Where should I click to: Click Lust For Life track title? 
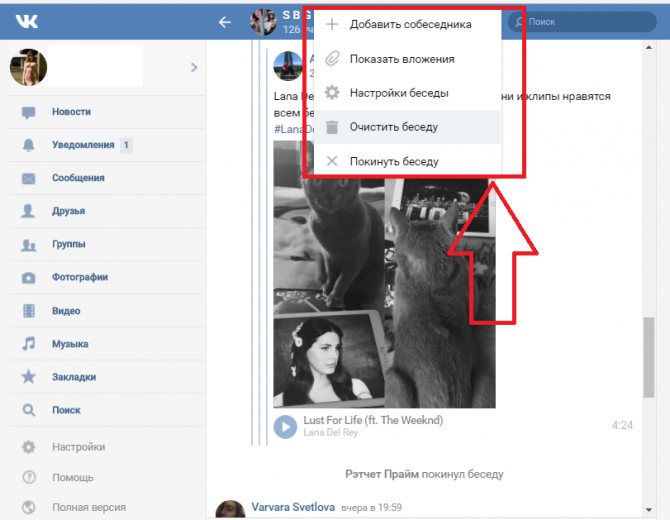tap(373, 420)
